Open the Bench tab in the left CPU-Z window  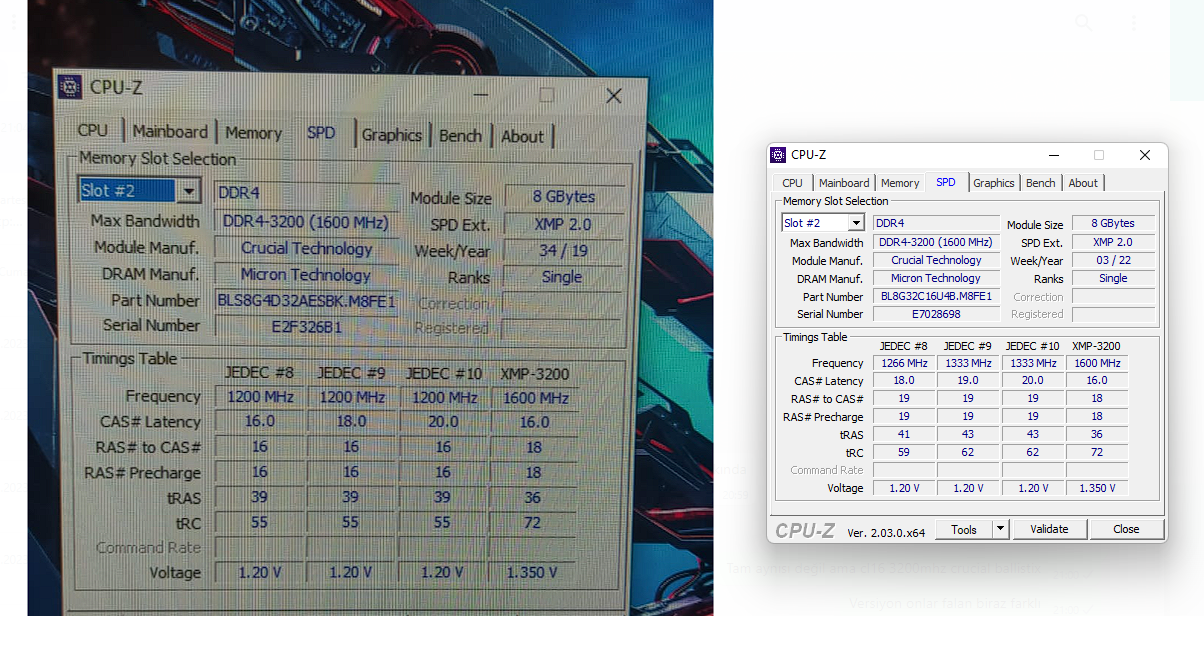[460, 136]
